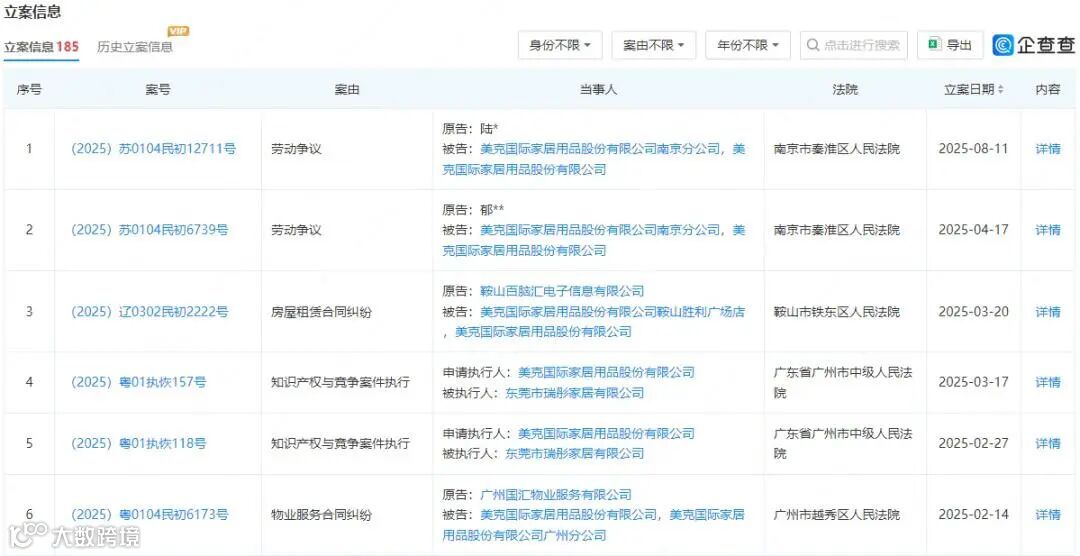Click 广州市越秀区人民法院 cell
Image resolution: width=1080 pixels, height=556 pixels.
click(x=836, y=514)
